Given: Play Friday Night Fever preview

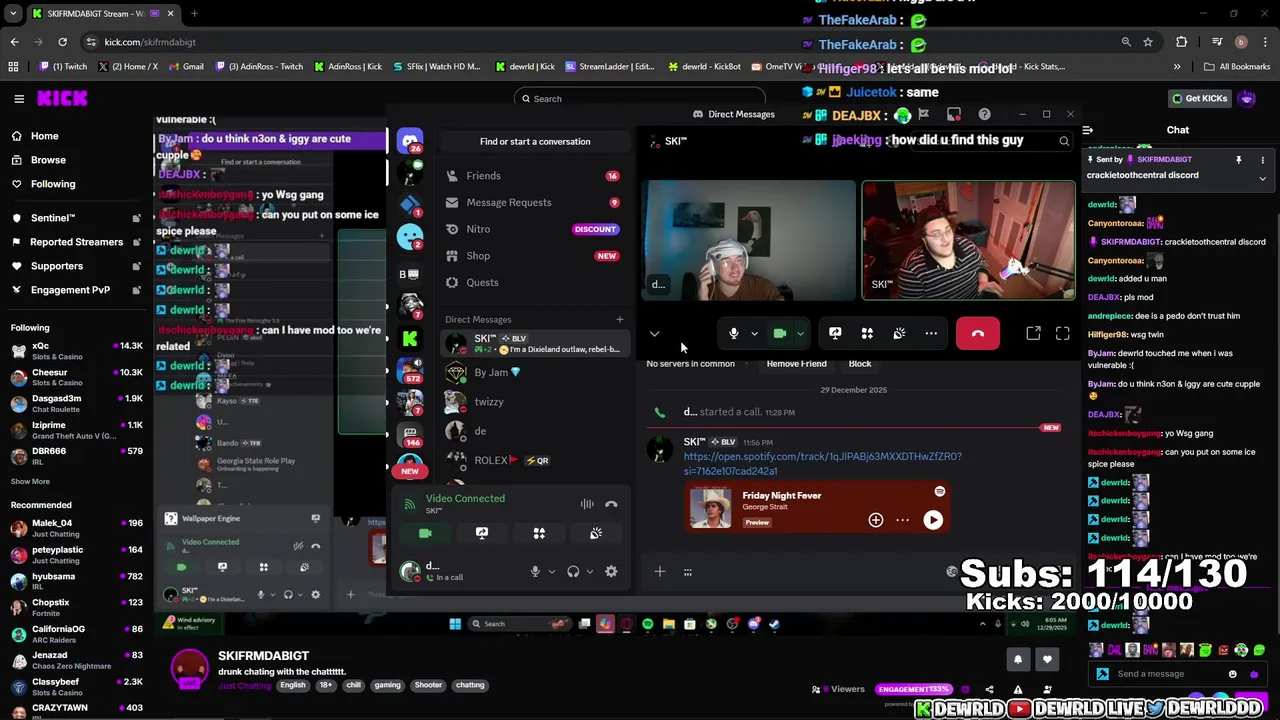Looking at the screenshot, I should coord(933,520).
